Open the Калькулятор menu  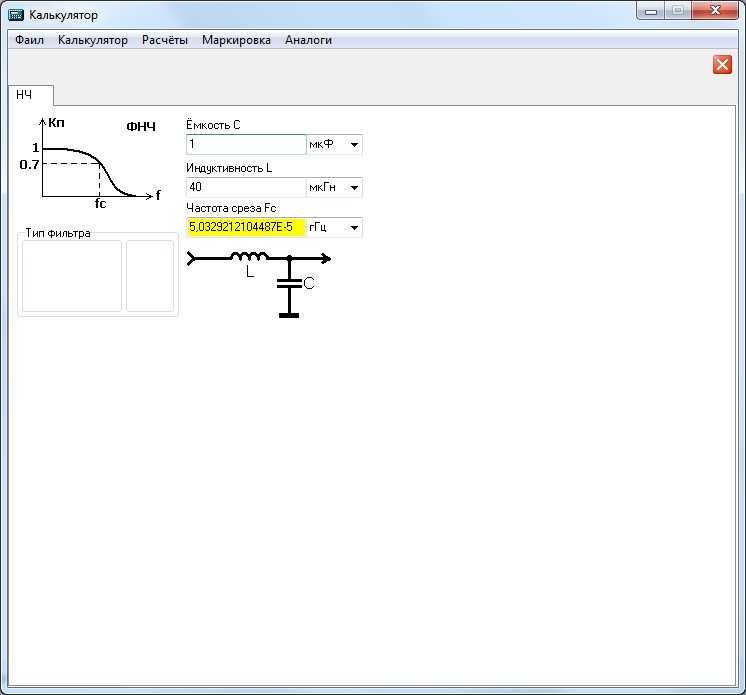(93, 41)
